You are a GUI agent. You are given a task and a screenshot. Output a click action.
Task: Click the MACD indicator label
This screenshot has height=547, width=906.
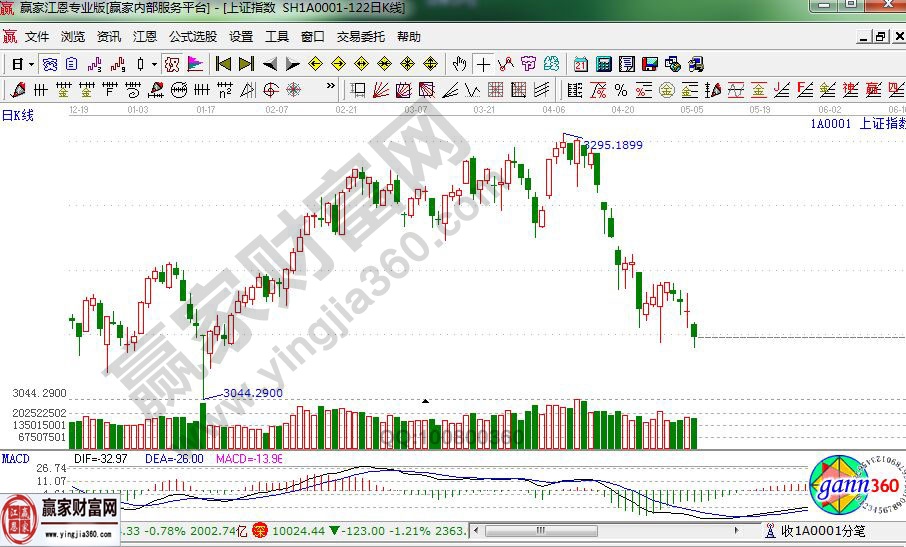pyautogui.click(x=15, y=458)
